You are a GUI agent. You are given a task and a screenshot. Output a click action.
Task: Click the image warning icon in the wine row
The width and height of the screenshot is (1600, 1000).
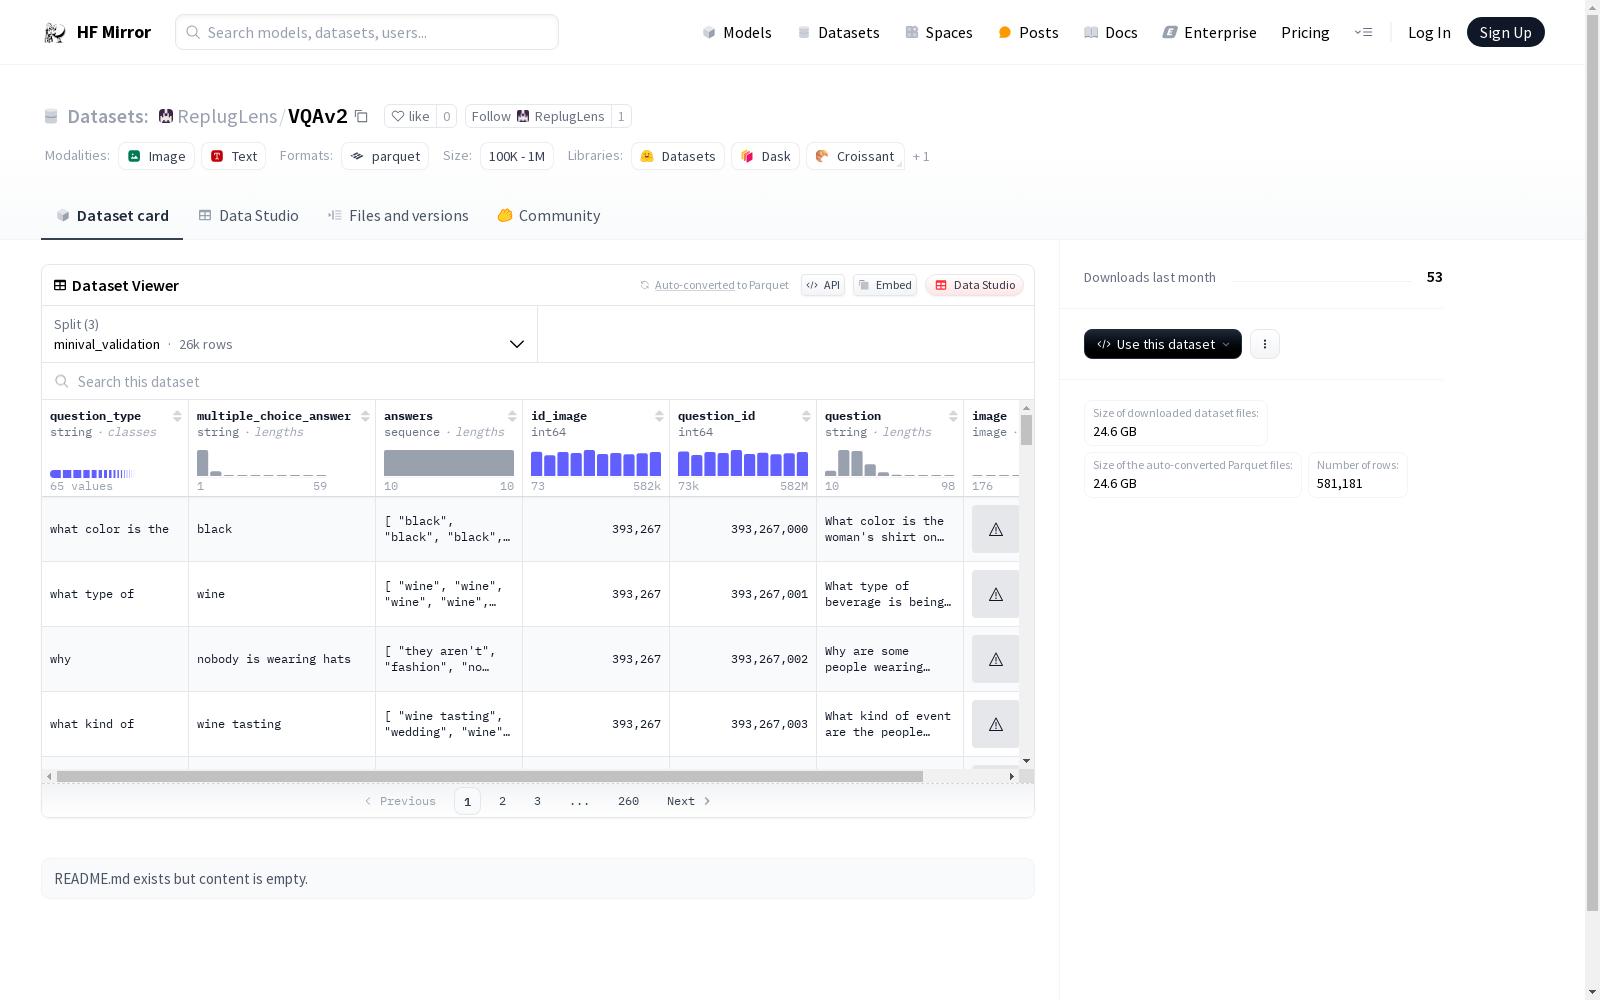[996, 594]
